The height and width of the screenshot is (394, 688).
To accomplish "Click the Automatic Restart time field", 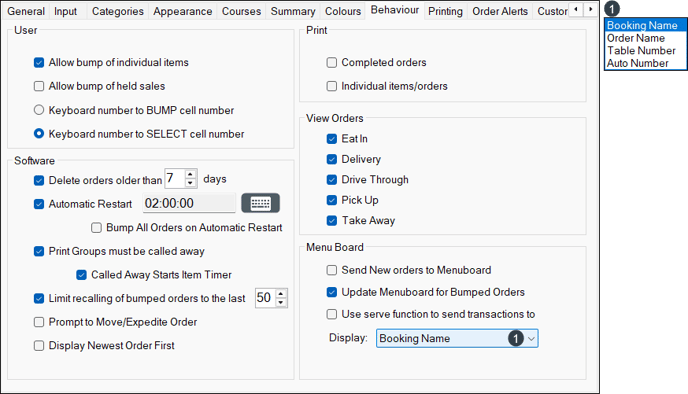I will pos(189,203).
